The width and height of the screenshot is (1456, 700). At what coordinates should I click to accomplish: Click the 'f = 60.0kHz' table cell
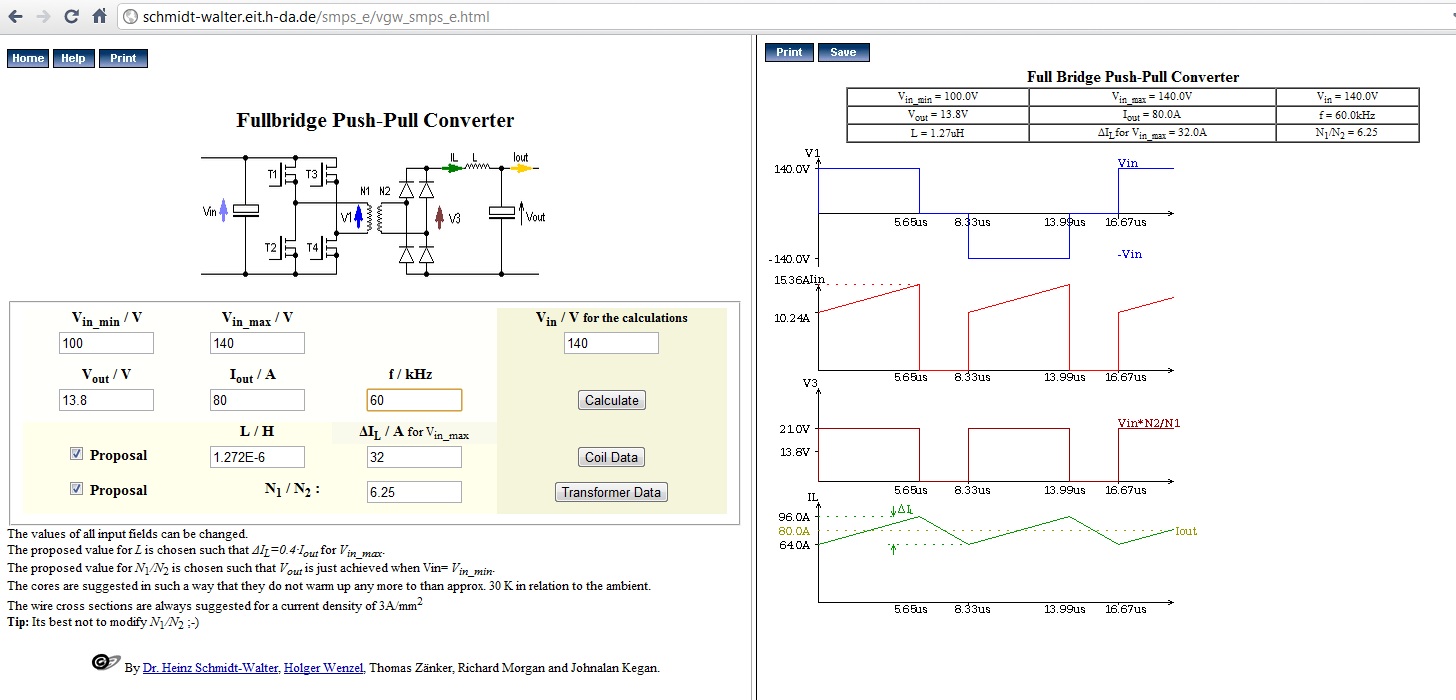[1347, 114]
